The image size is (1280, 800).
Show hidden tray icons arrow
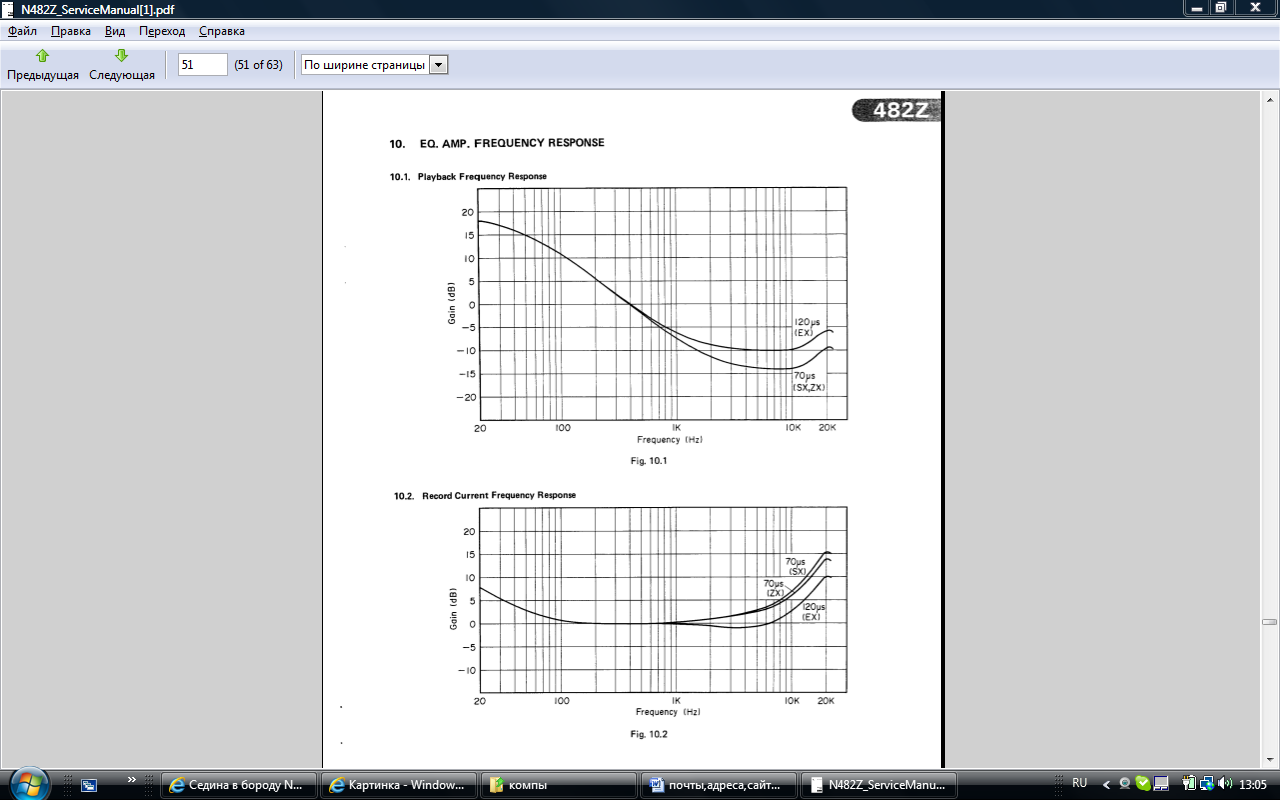[x=1106, y=784]
